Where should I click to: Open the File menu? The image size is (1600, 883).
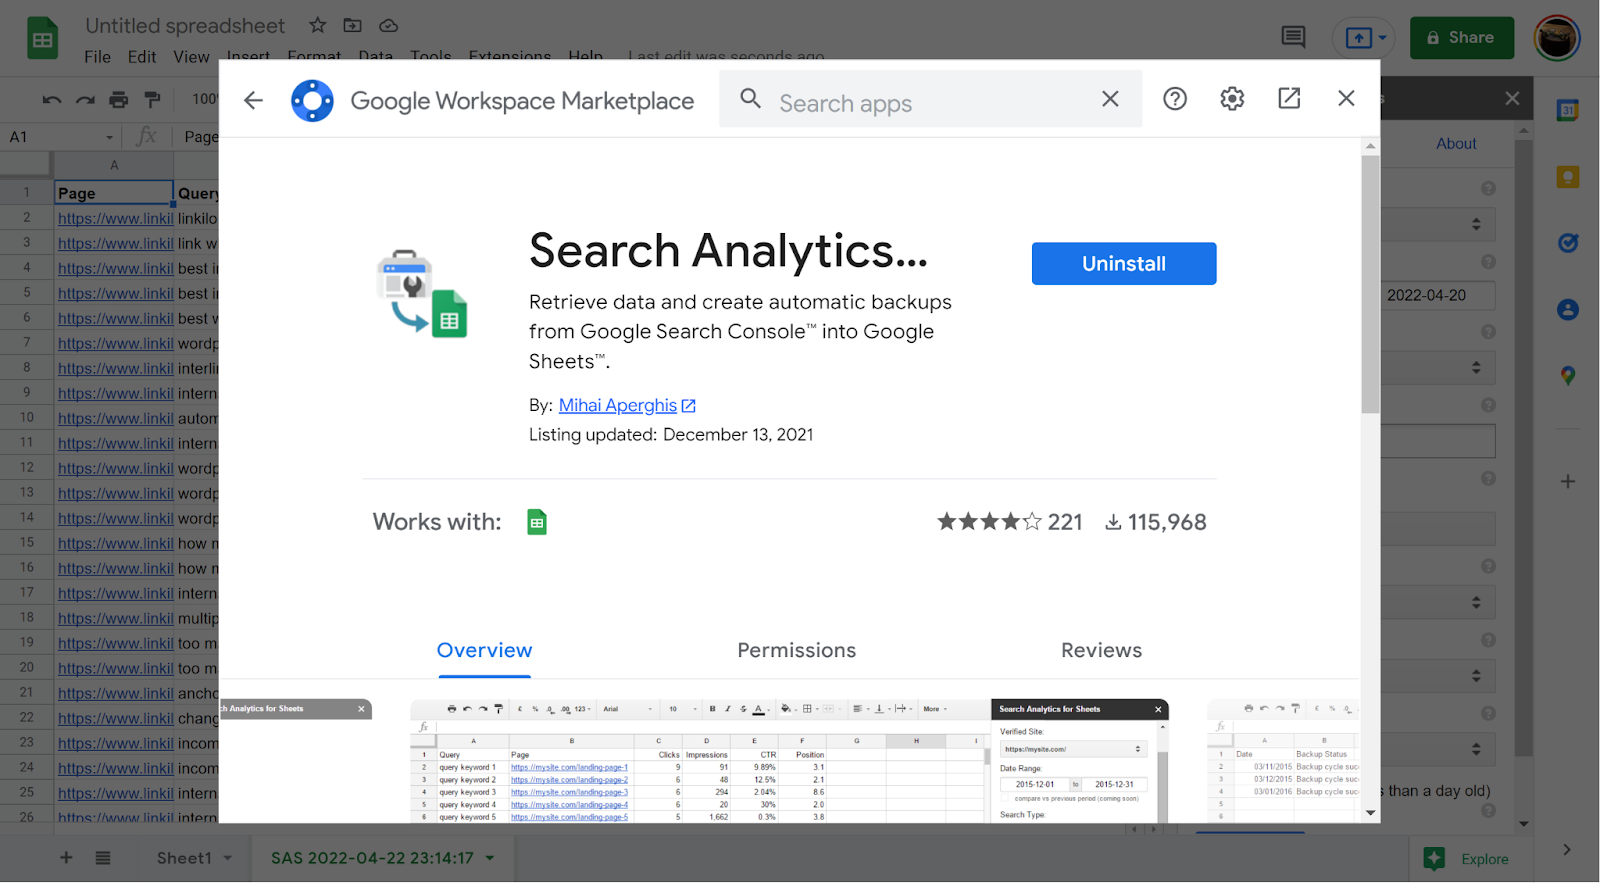tap(97, 57)
